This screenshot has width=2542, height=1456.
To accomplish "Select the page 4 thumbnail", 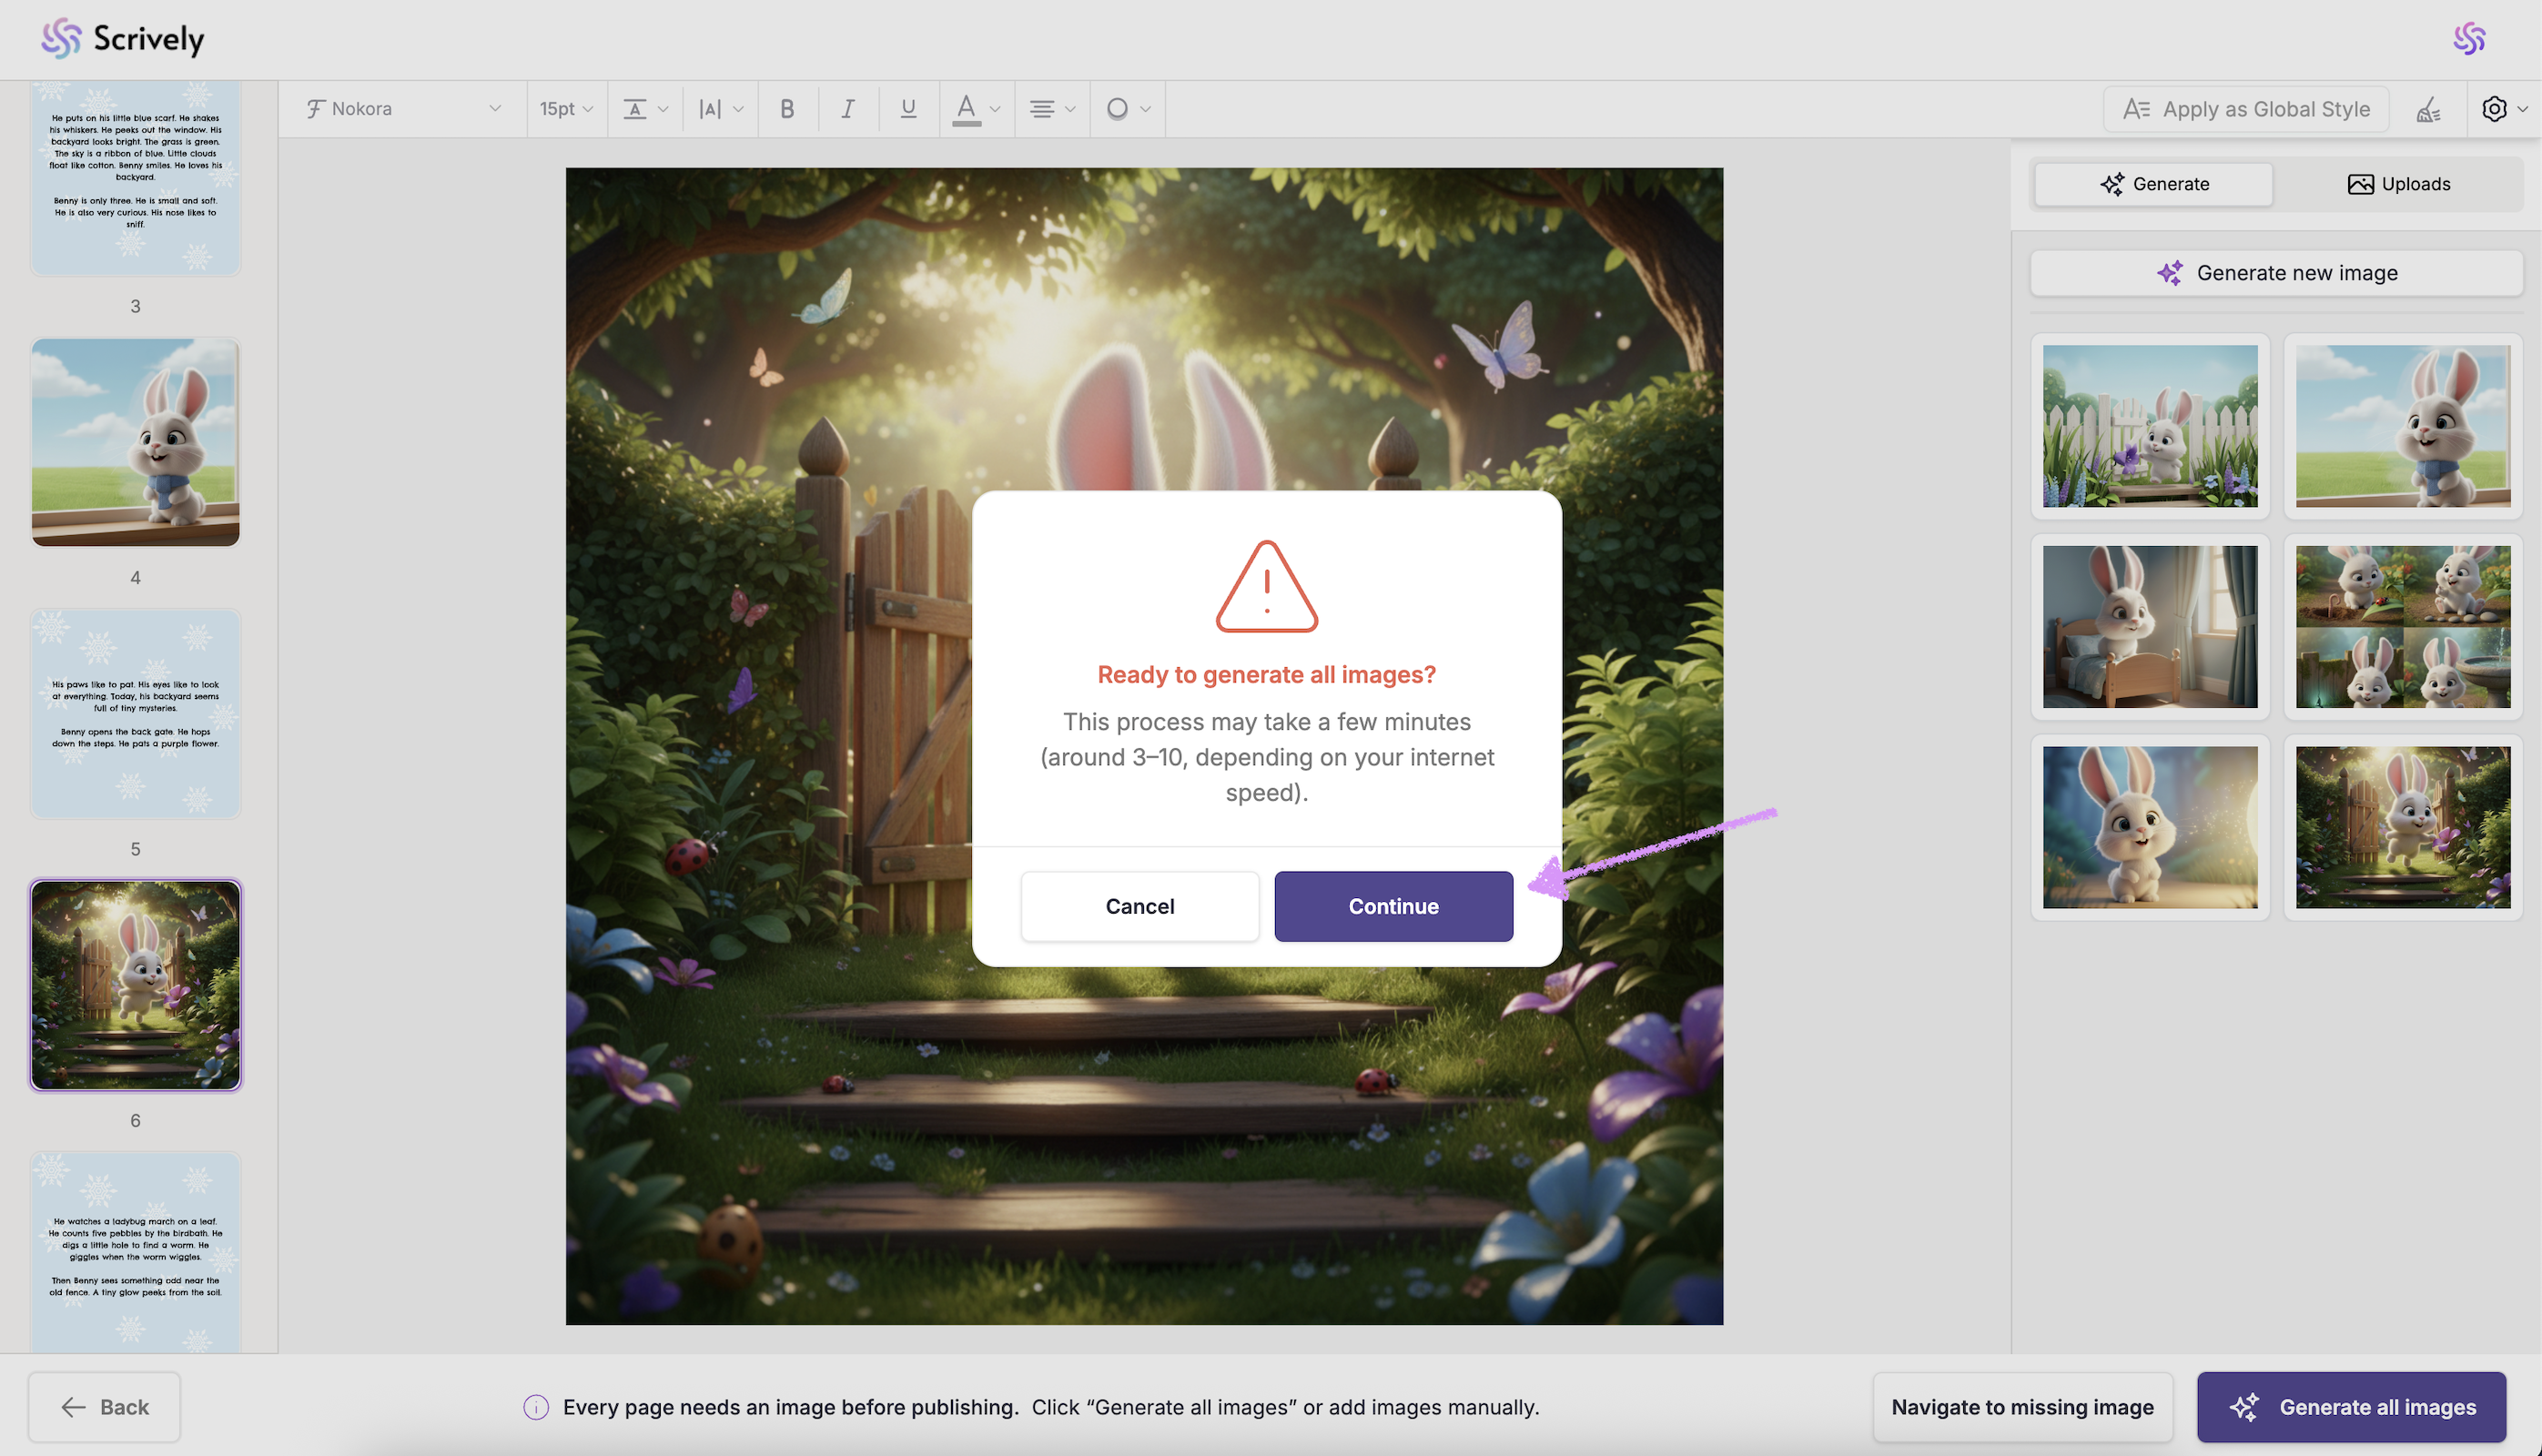I will (135, 442).
